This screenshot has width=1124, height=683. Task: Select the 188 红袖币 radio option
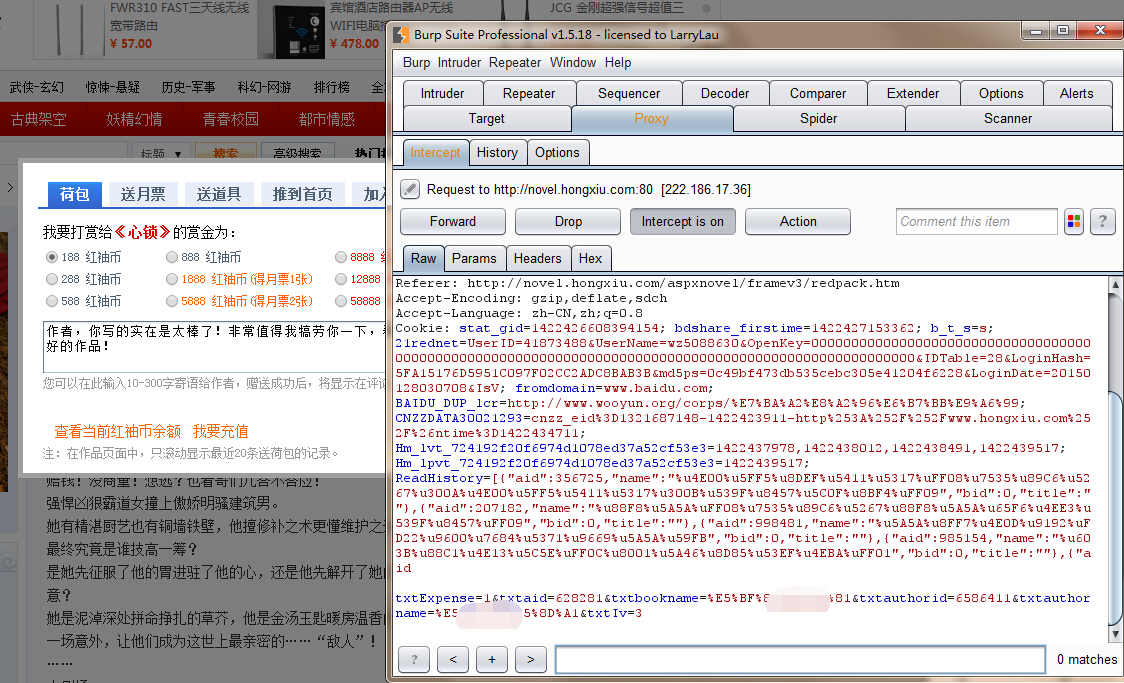[52, 257]
